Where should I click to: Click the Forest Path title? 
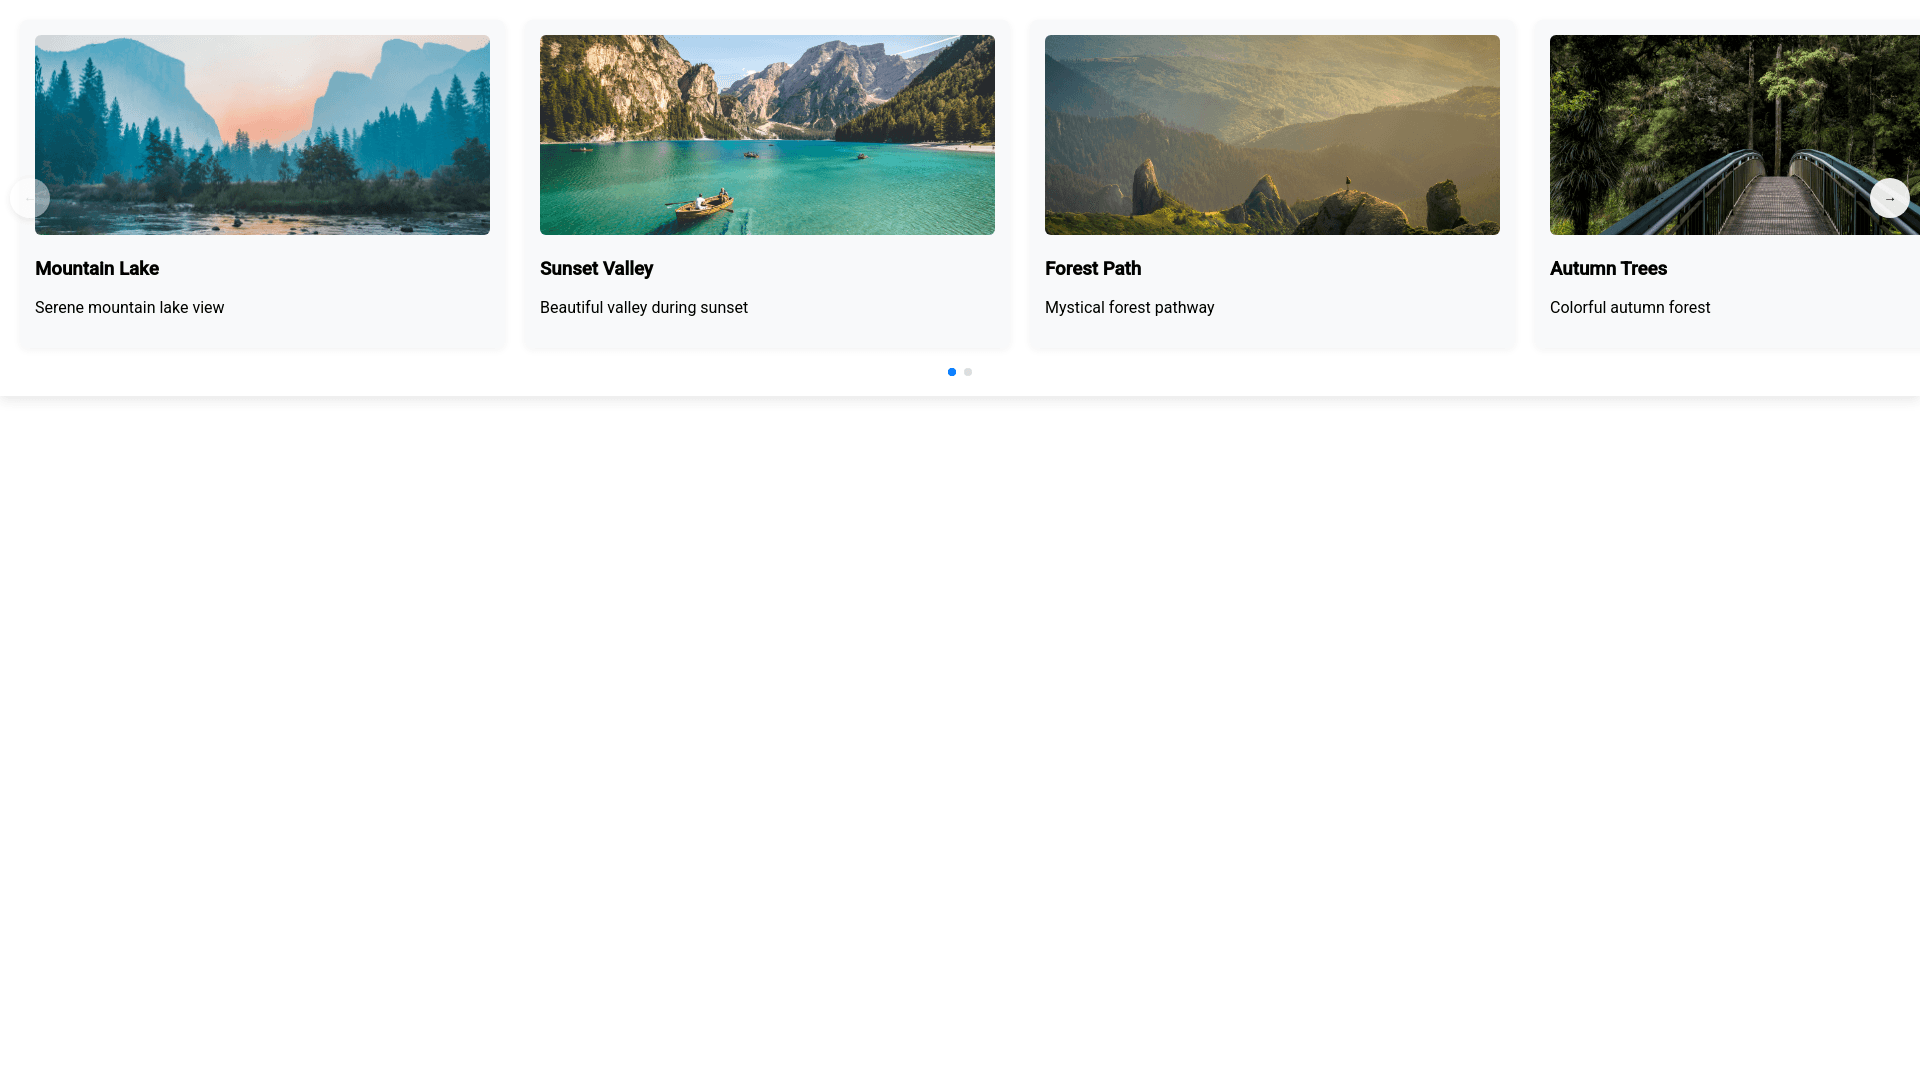coord(1093,269)
